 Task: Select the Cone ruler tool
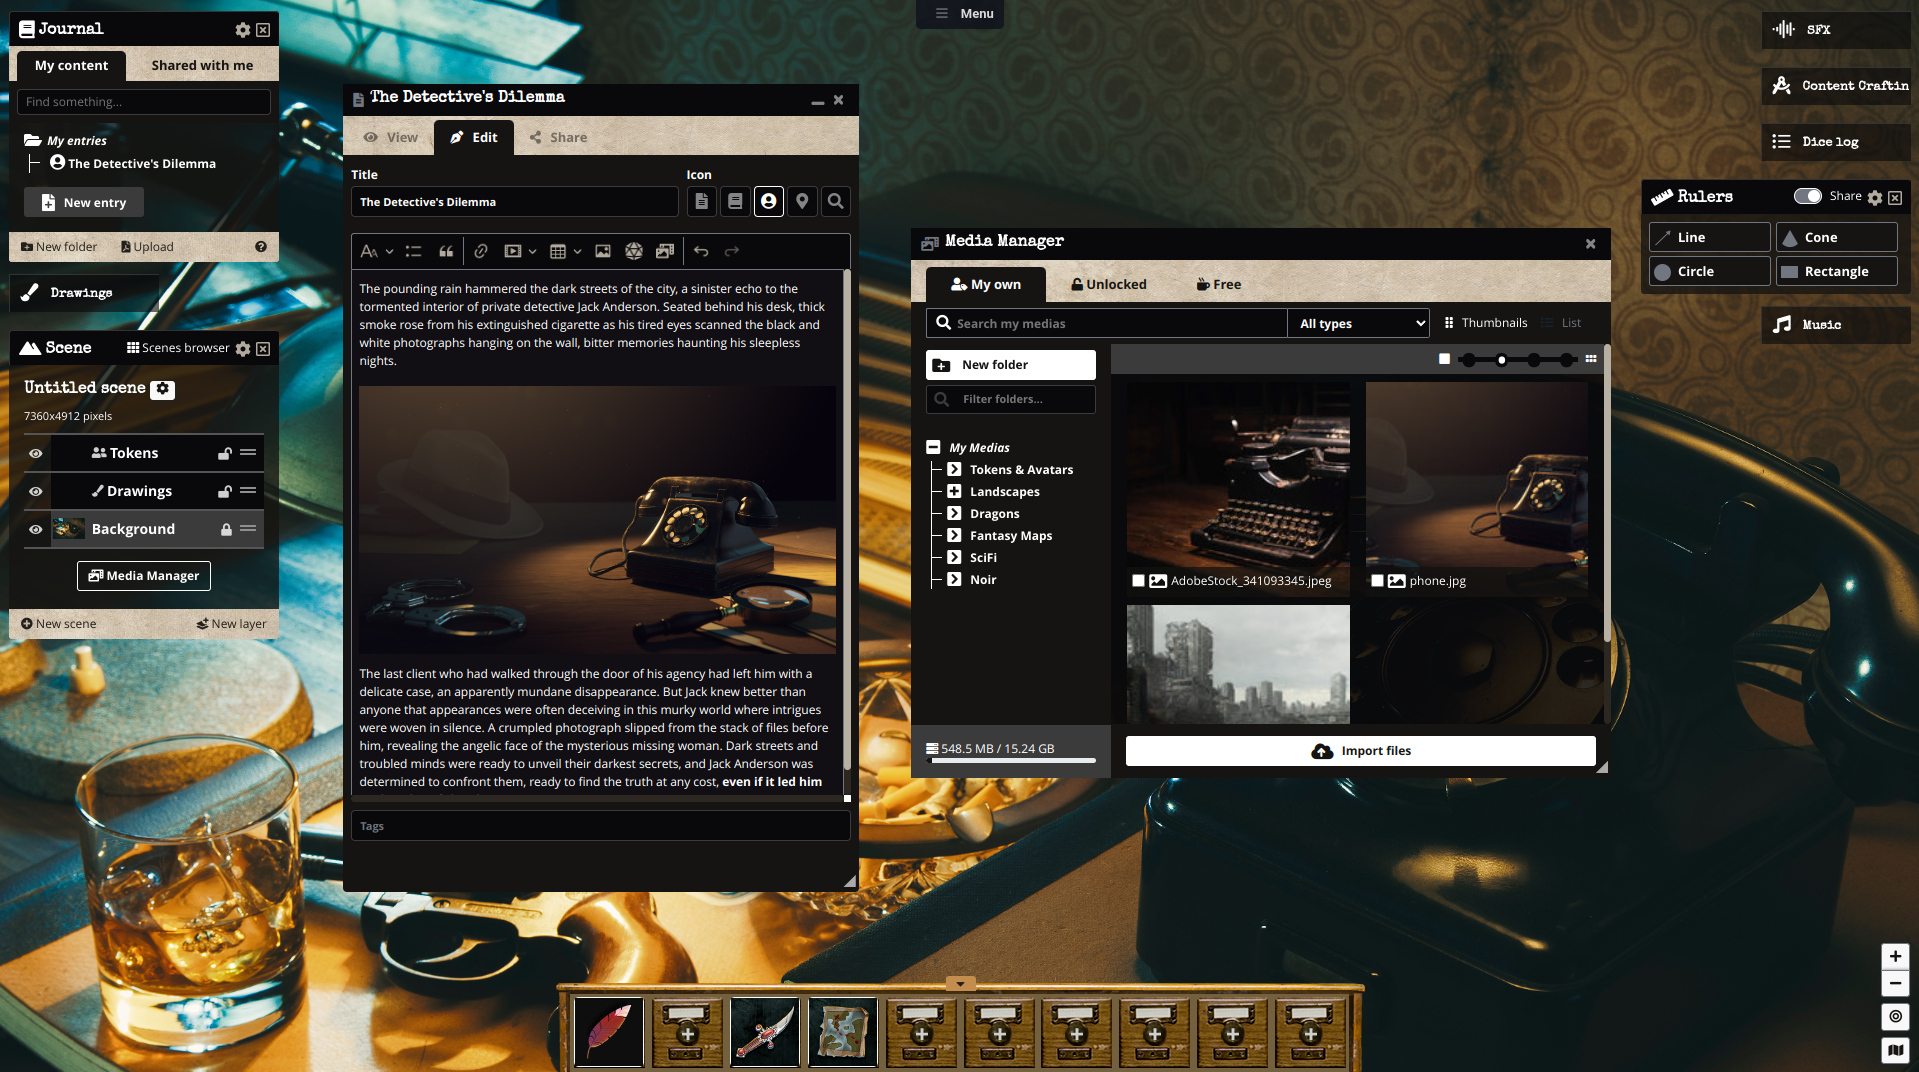[x=1836, y=237]
